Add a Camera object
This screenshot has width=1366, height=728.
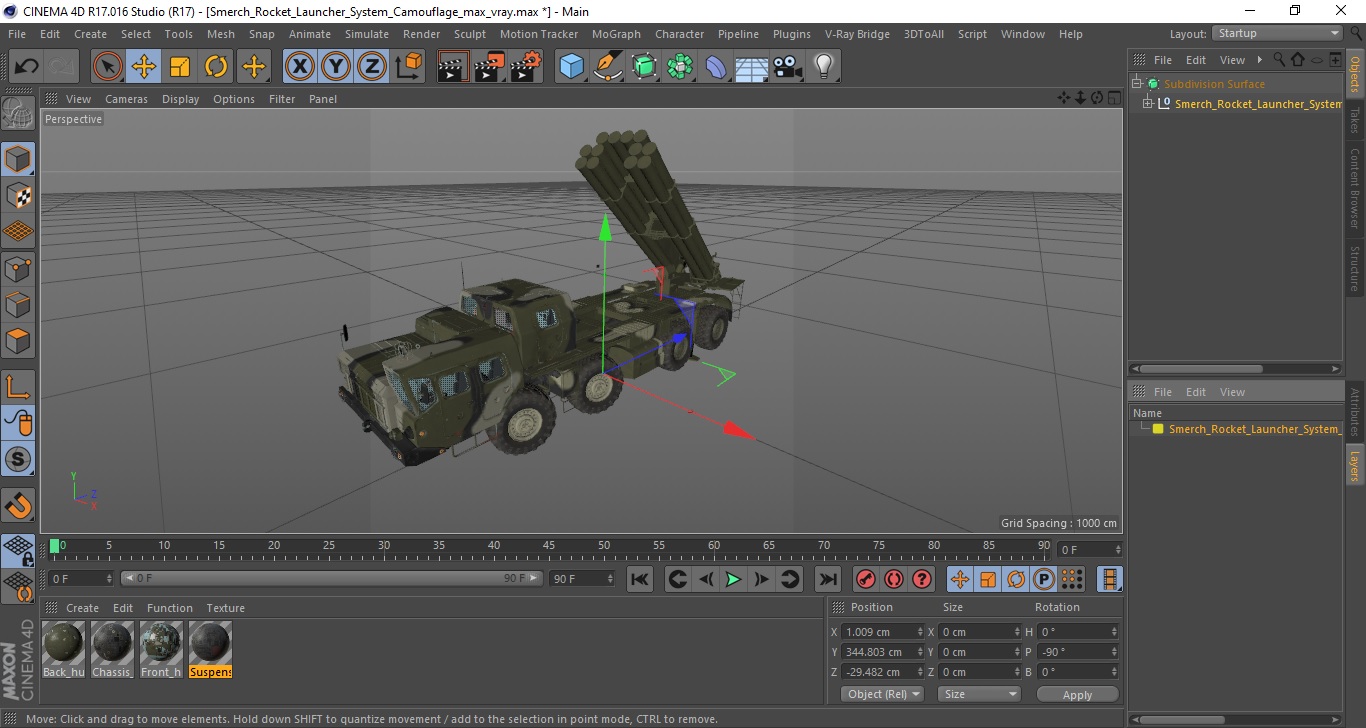coord(788,67)
